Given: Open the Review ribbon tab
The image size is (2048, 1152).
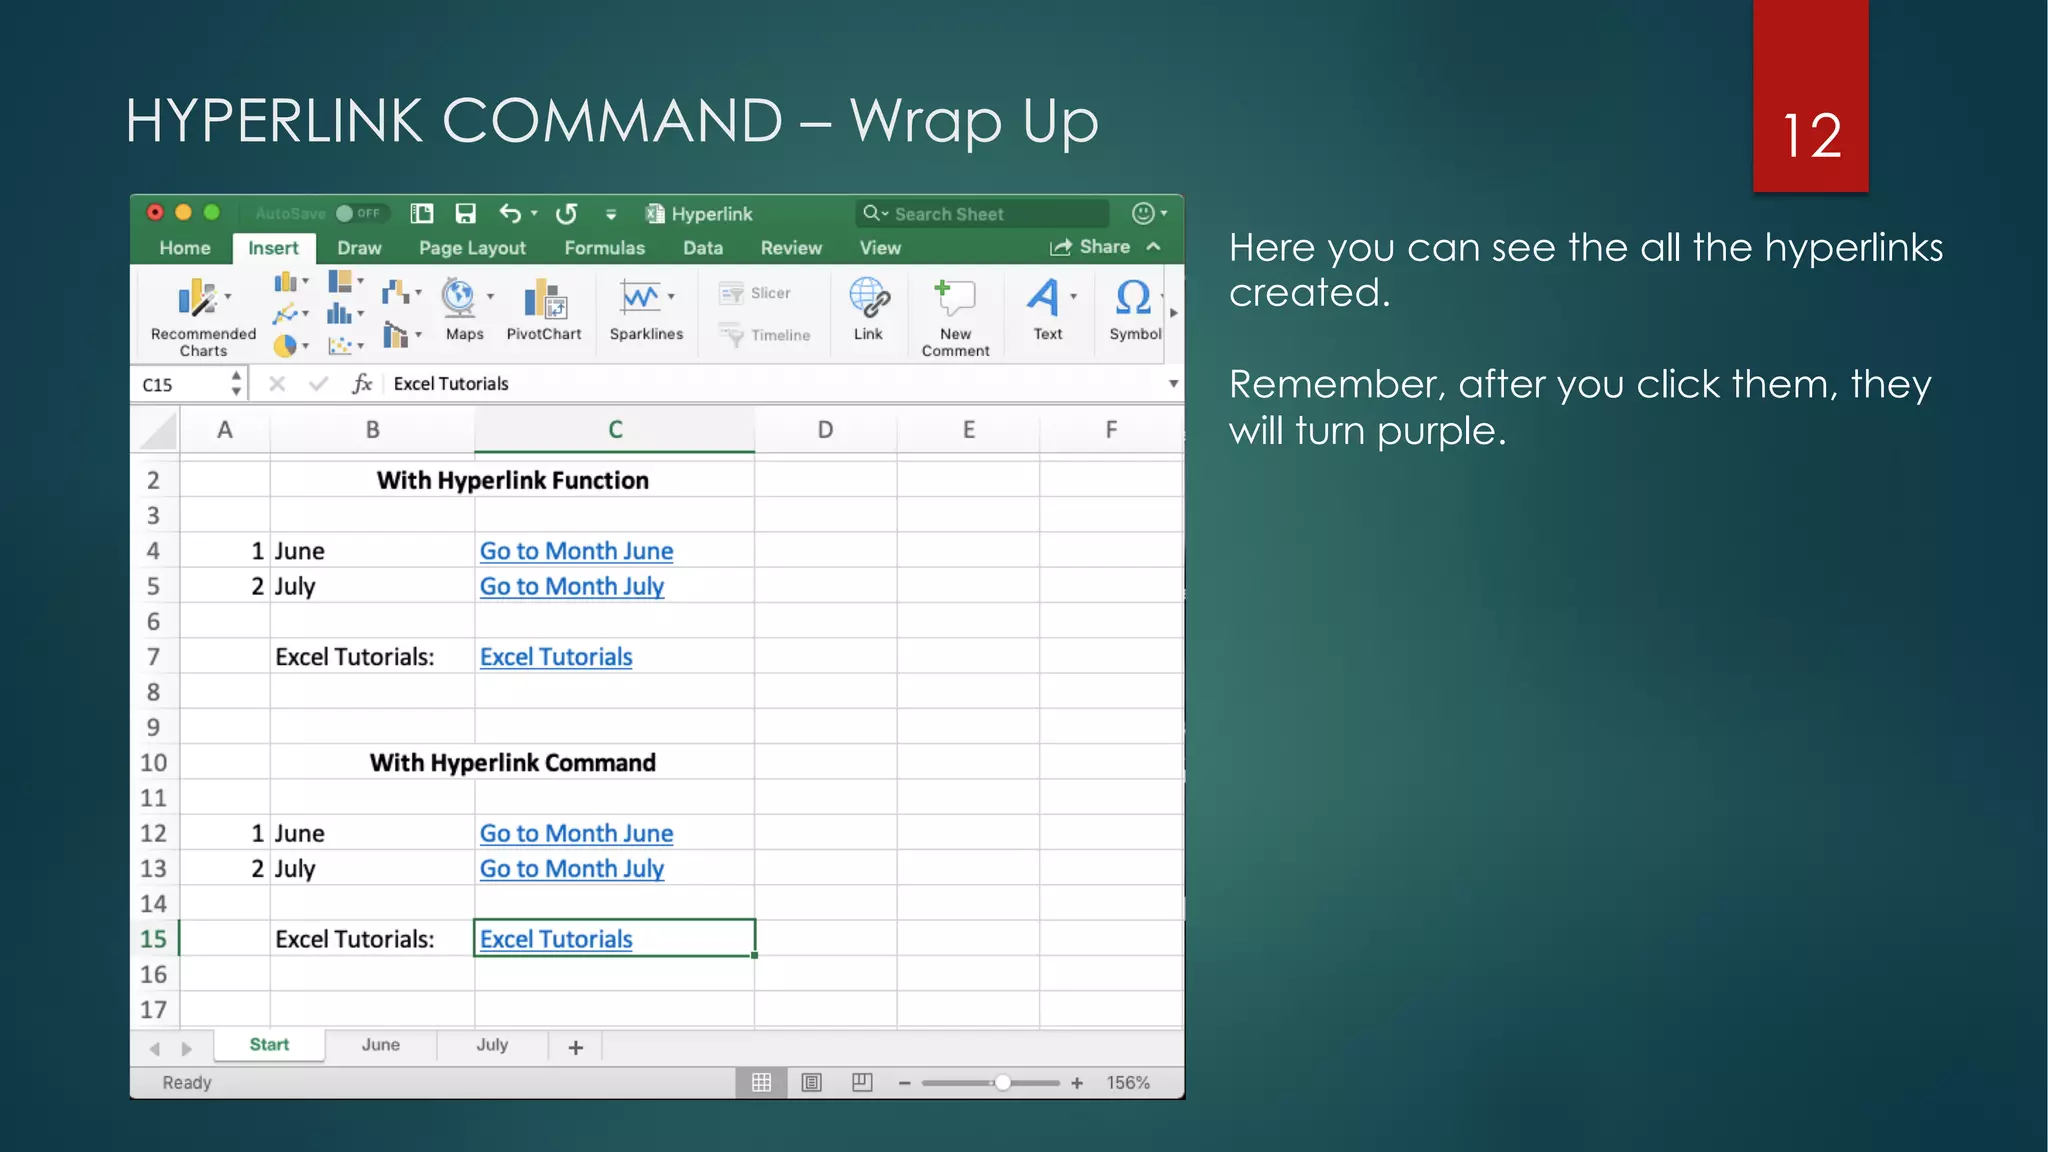Looking at the screenshot, I should tap(791, 248).
